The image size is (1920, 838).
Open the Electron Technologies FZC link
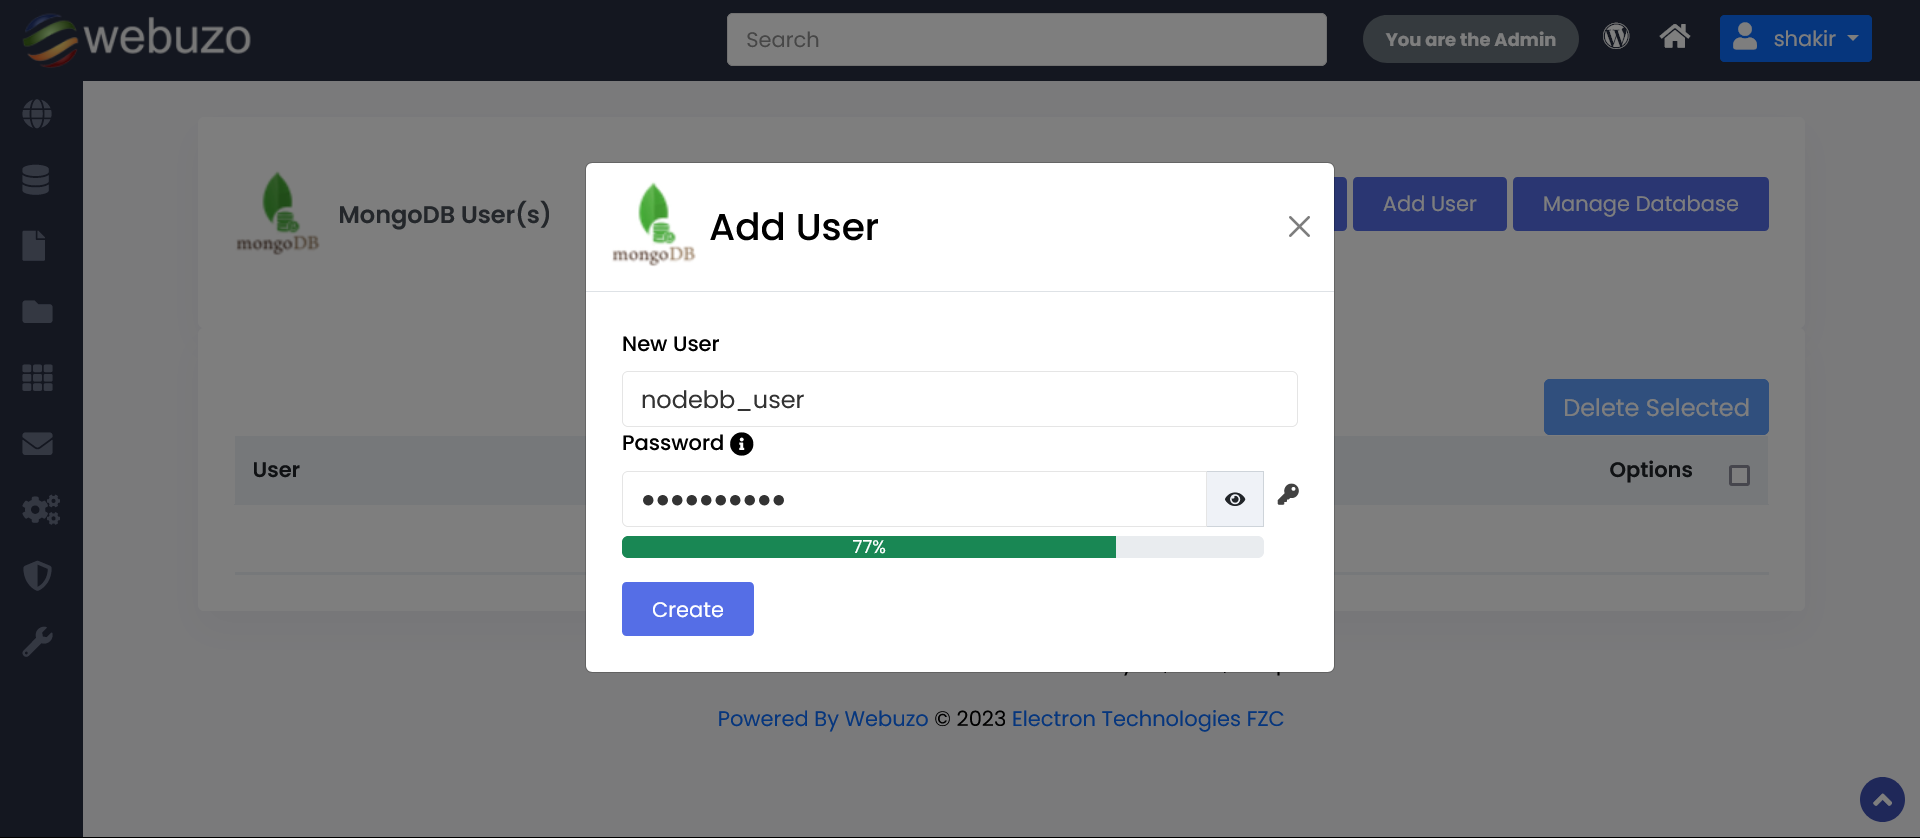tap(1147, 719)
